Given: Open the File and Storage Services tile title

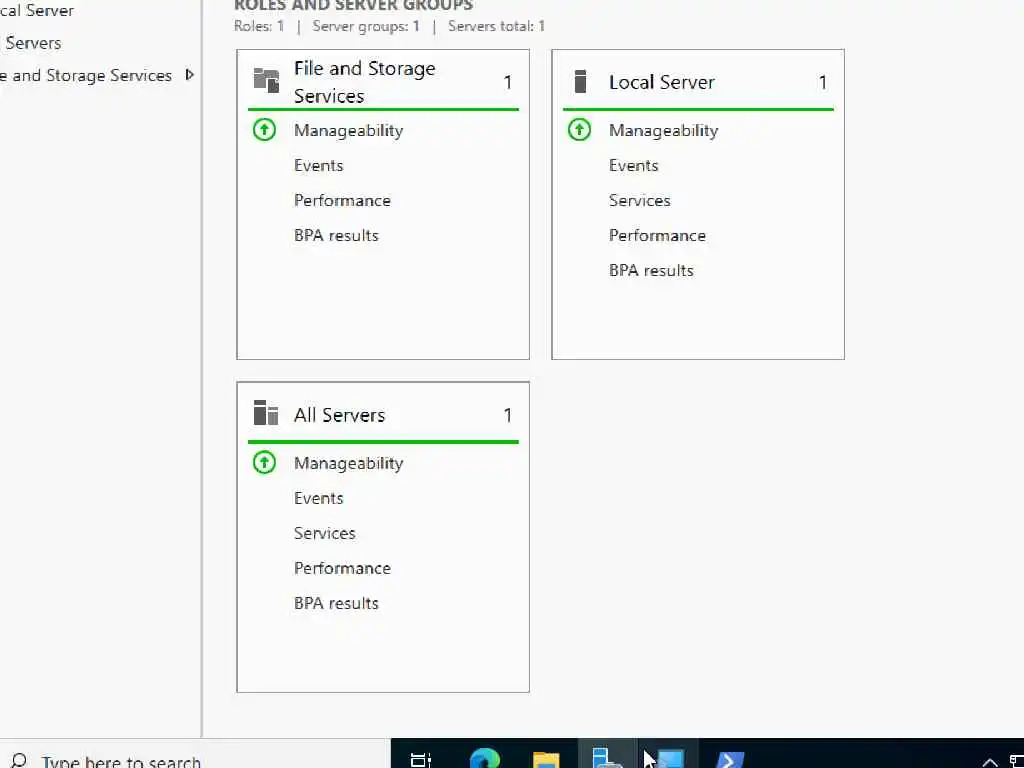Looking at the screenshot, I should tap(364, 82).
